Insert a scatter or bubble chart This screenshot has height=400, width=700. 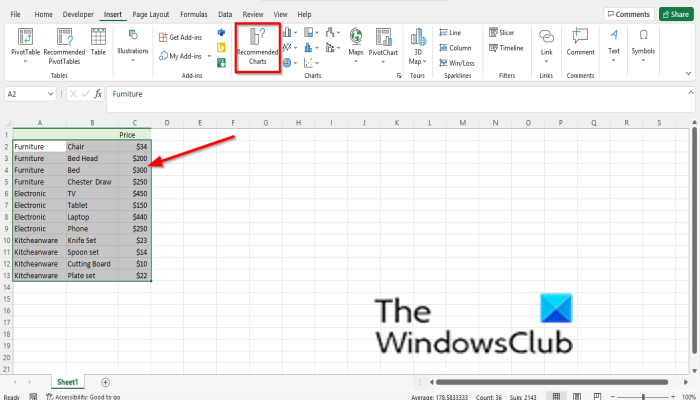(x=308, y=62)
